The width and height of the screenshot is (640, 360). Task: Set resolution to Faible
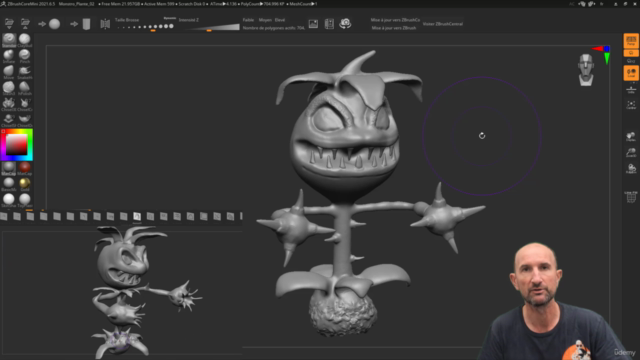(x=248, y=20)
